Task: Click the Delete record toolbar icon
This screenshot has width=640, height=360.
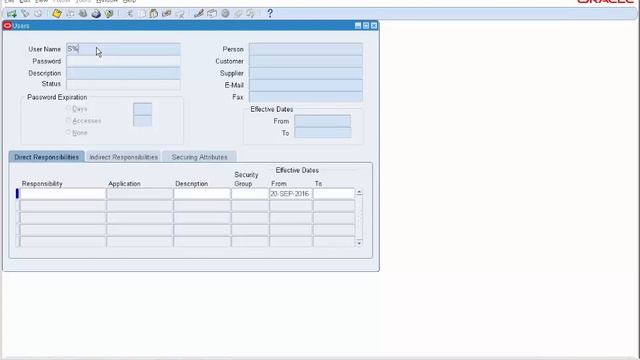Action: point(180,13)
